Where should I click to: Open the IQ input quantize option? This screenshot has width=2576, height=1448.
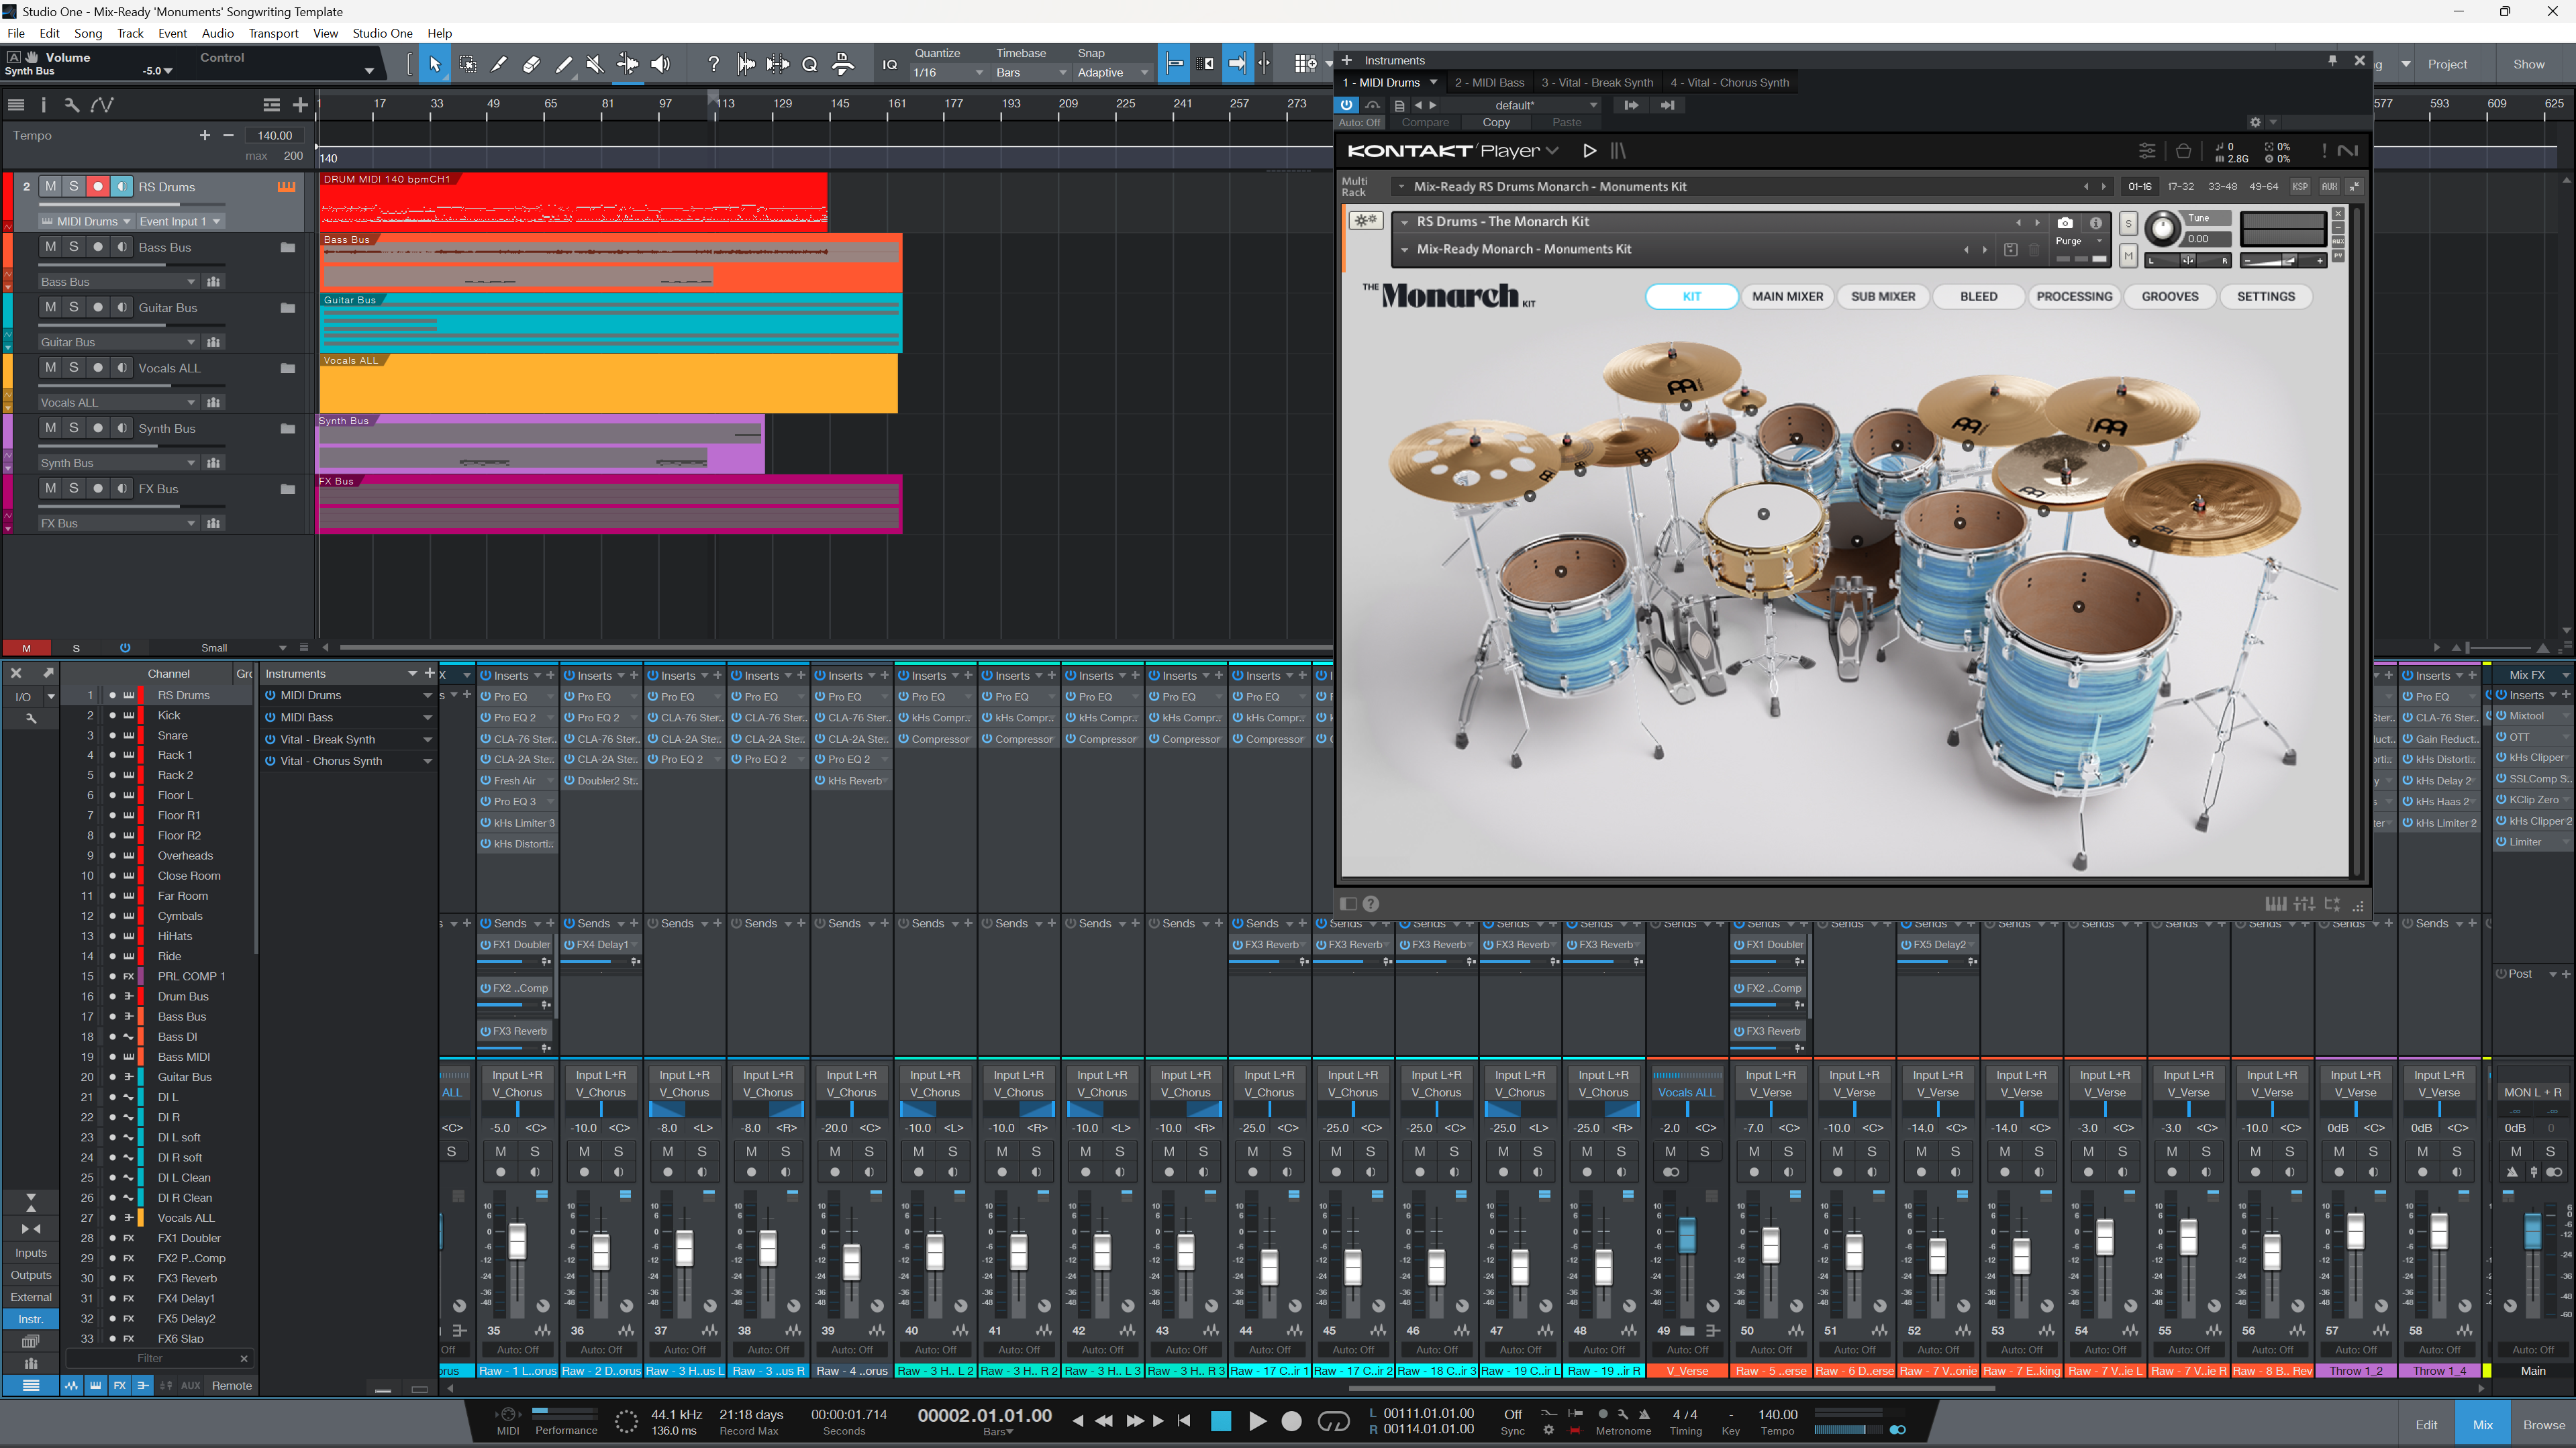(x=889, y=65)
